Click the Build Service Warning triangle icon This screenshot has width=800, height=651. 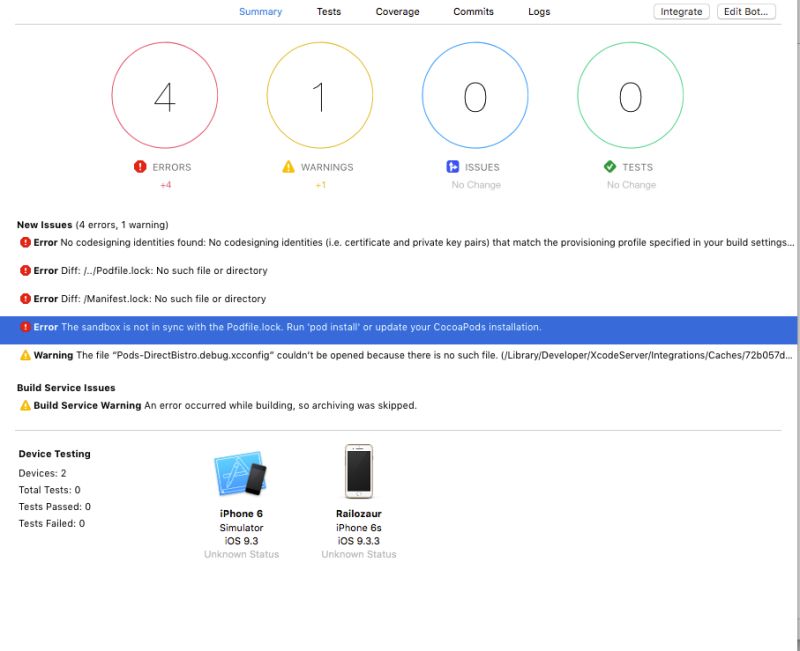click(x=28, y=405)
